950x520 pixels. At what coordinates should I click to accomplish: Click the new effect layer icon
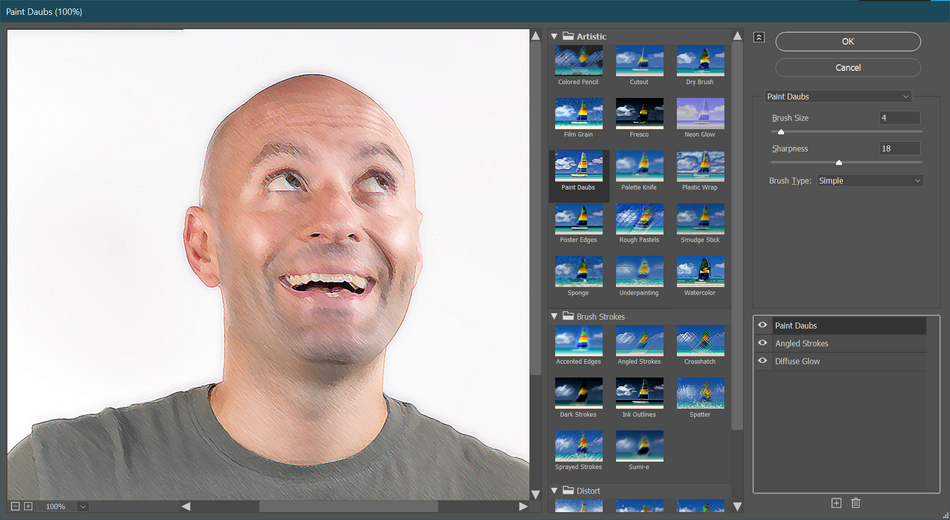pos(836,503)
